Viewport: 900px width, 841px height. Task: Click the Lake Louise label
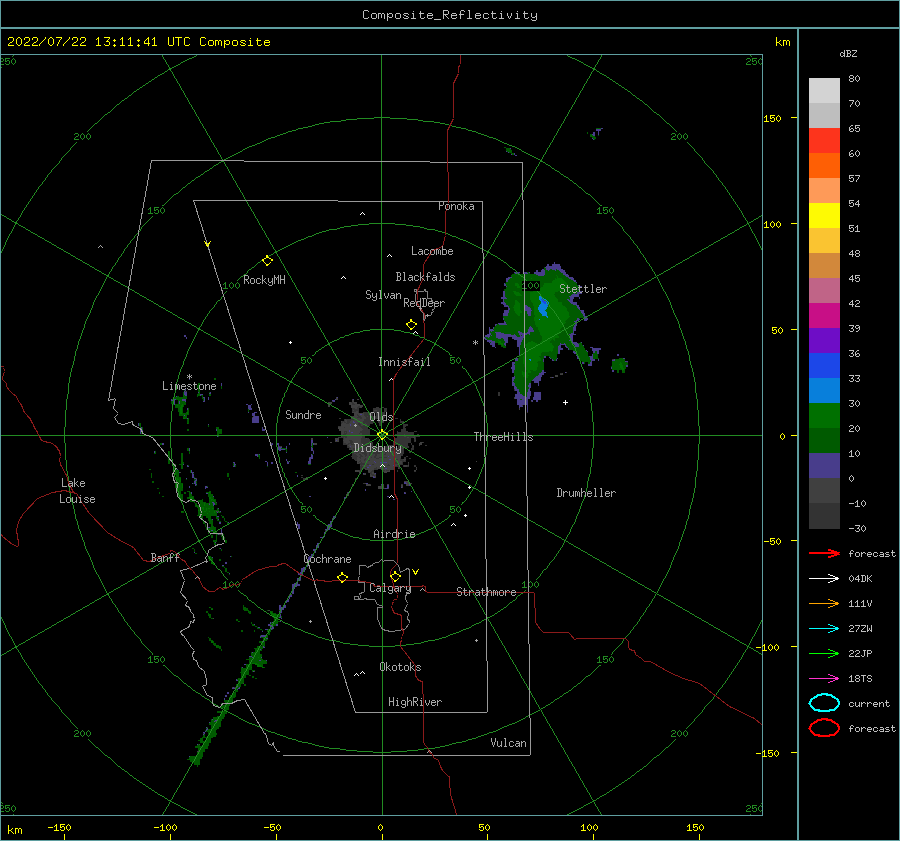(x=77, y=491)
